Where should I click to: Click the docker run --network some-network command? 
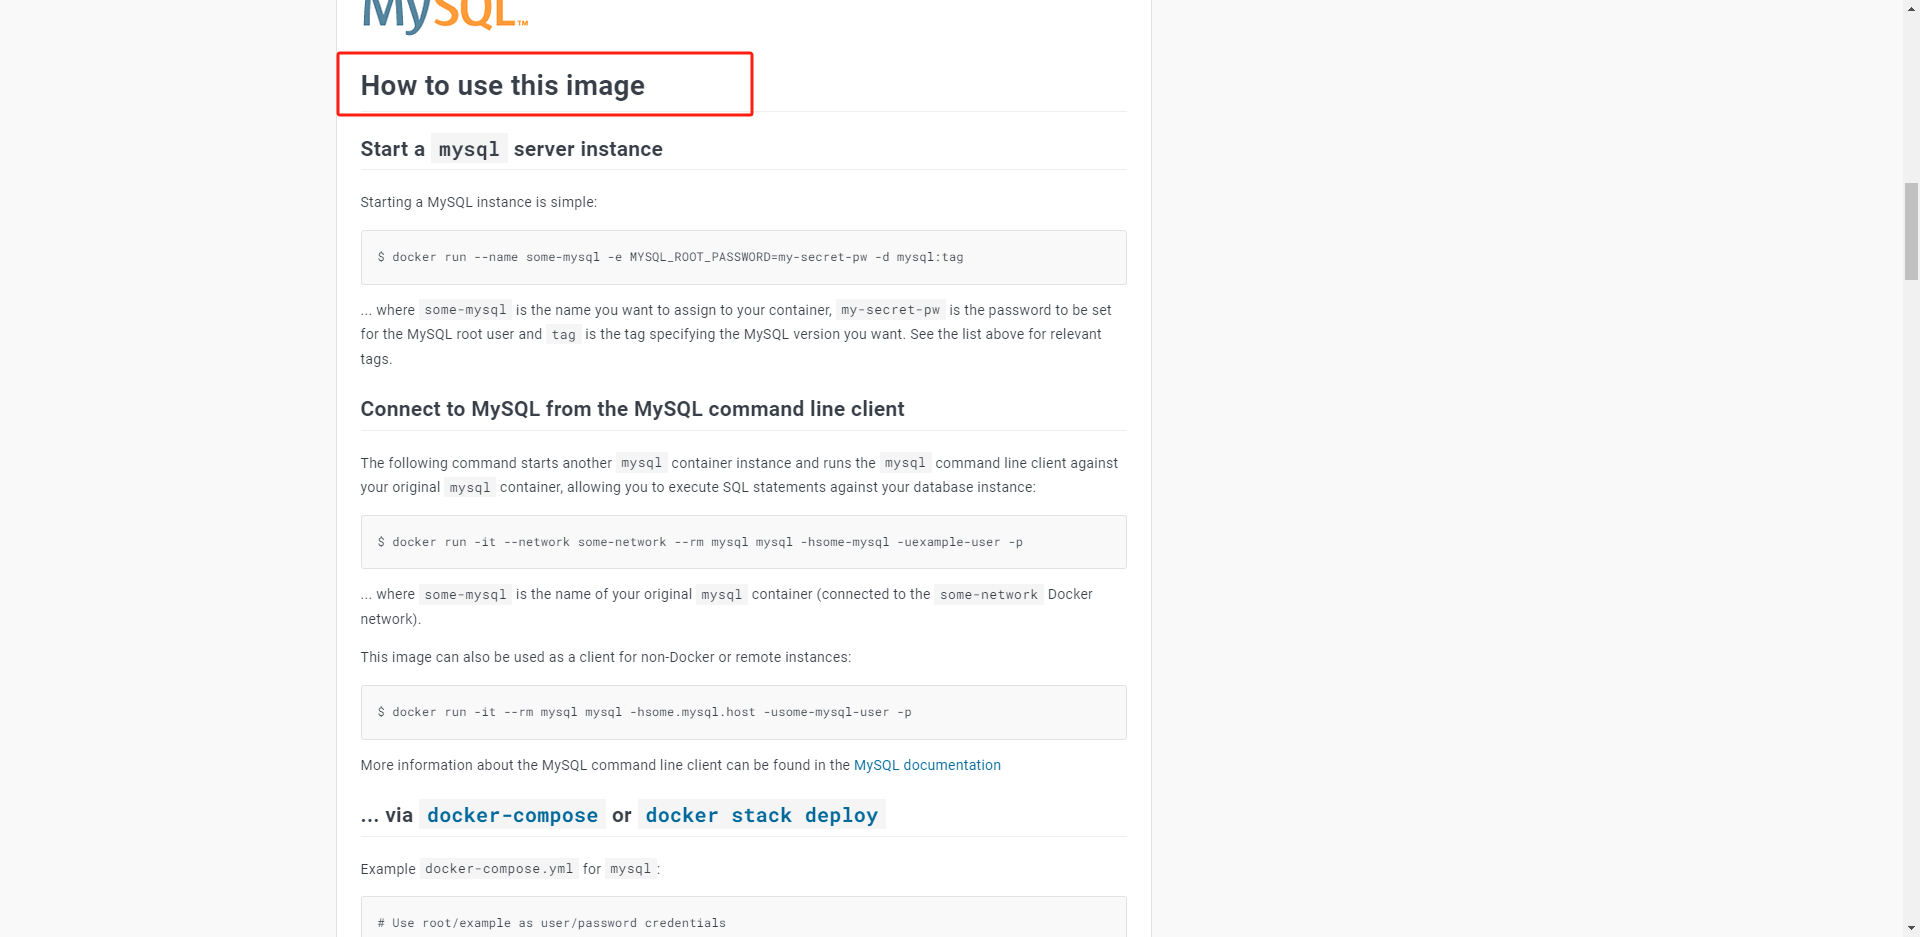coord(700,542)
